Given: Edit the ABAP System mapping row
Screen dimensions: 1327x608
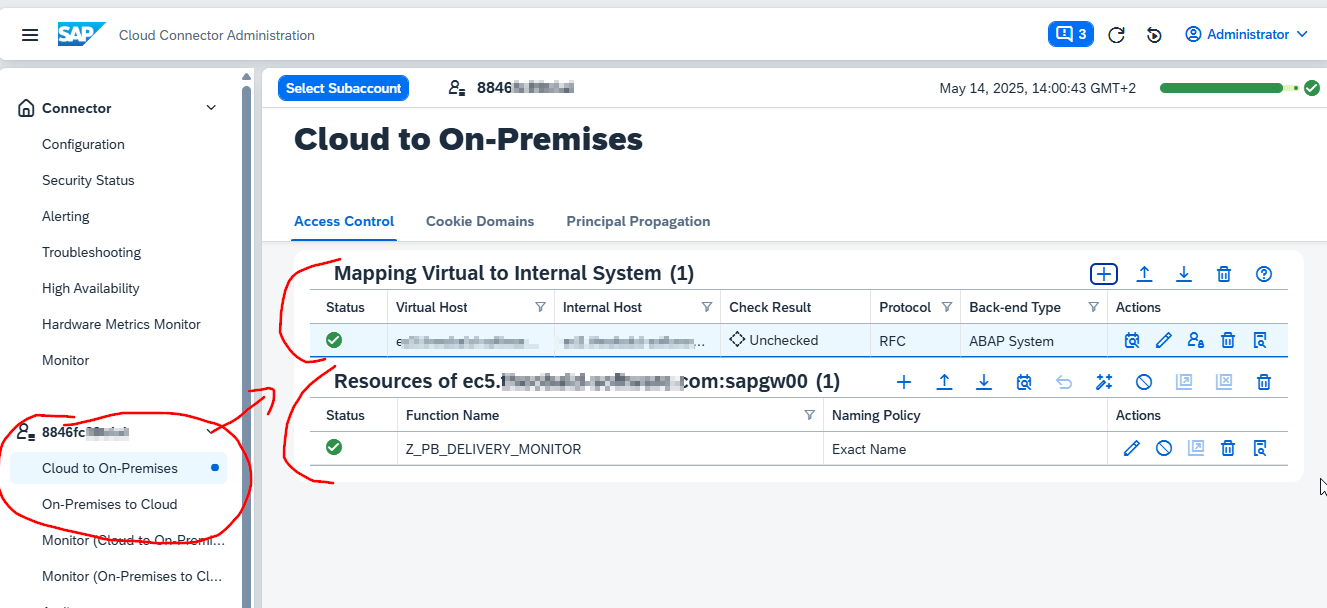Looking at the screenshot, I should [1163, 341].
